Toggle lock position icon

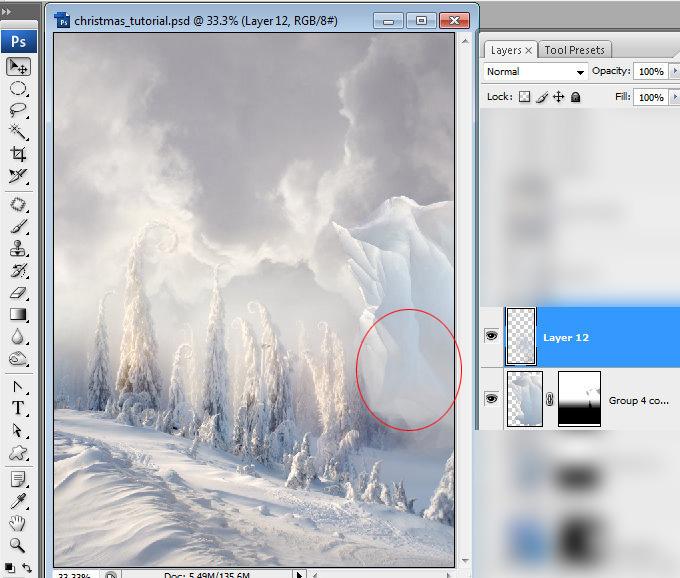(x=559, y=97)
